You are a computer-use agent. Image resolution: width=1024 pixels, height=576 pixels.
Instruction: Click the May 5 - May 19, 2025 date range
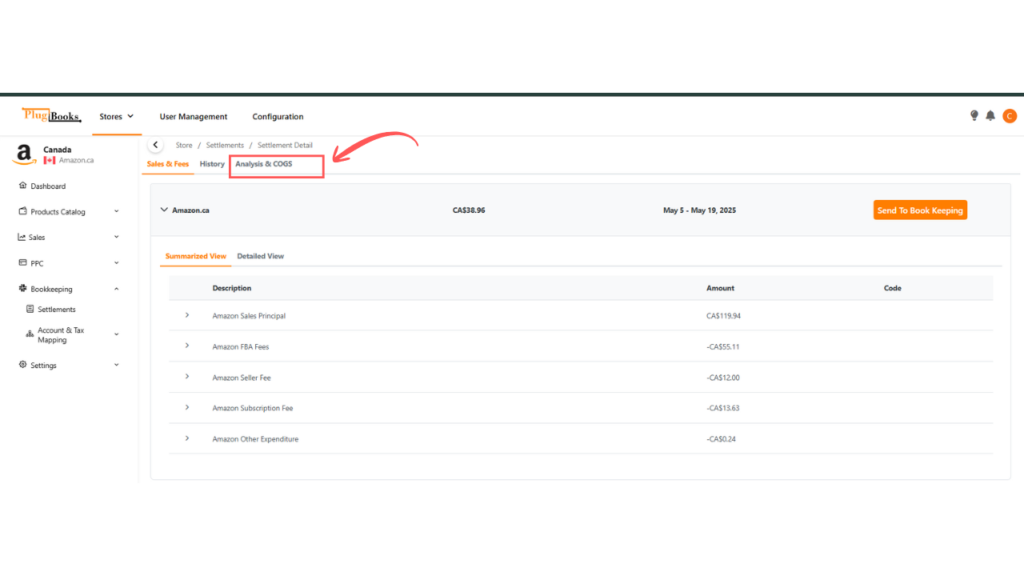pyautogui.click(x=699, y=210)
